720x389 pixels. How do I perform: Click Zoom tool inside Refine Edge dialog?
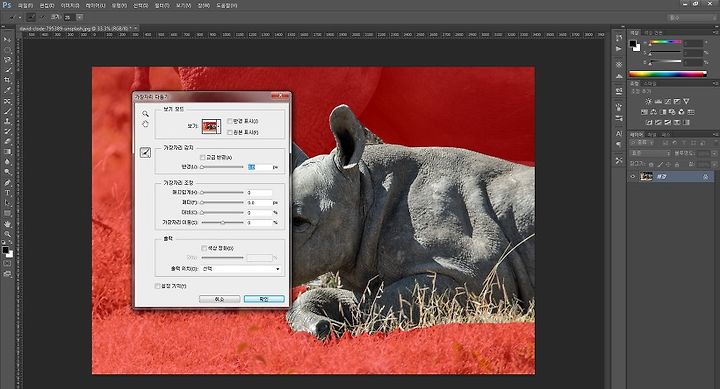click(x=145, y=113)
